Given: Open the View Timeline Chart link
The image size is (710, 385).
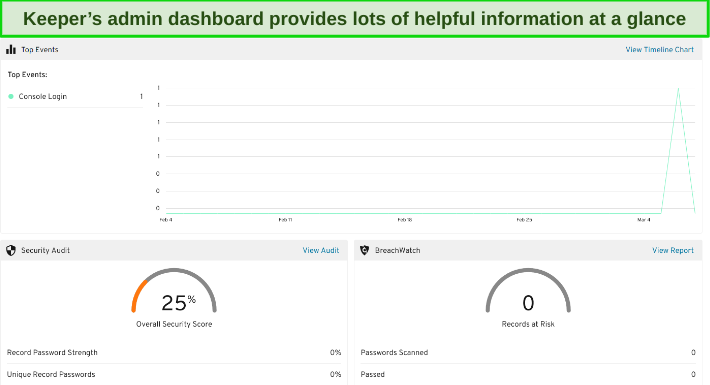Looking at the screenshot, I should (x=659, y=50).
